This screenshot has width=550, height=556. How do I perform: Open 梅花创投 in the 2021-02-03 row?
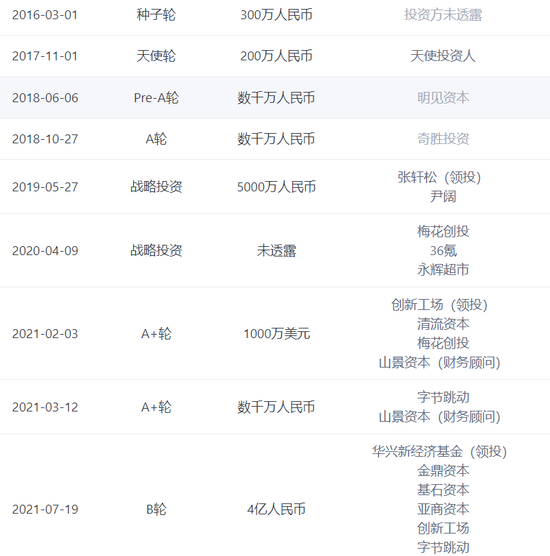443,343
